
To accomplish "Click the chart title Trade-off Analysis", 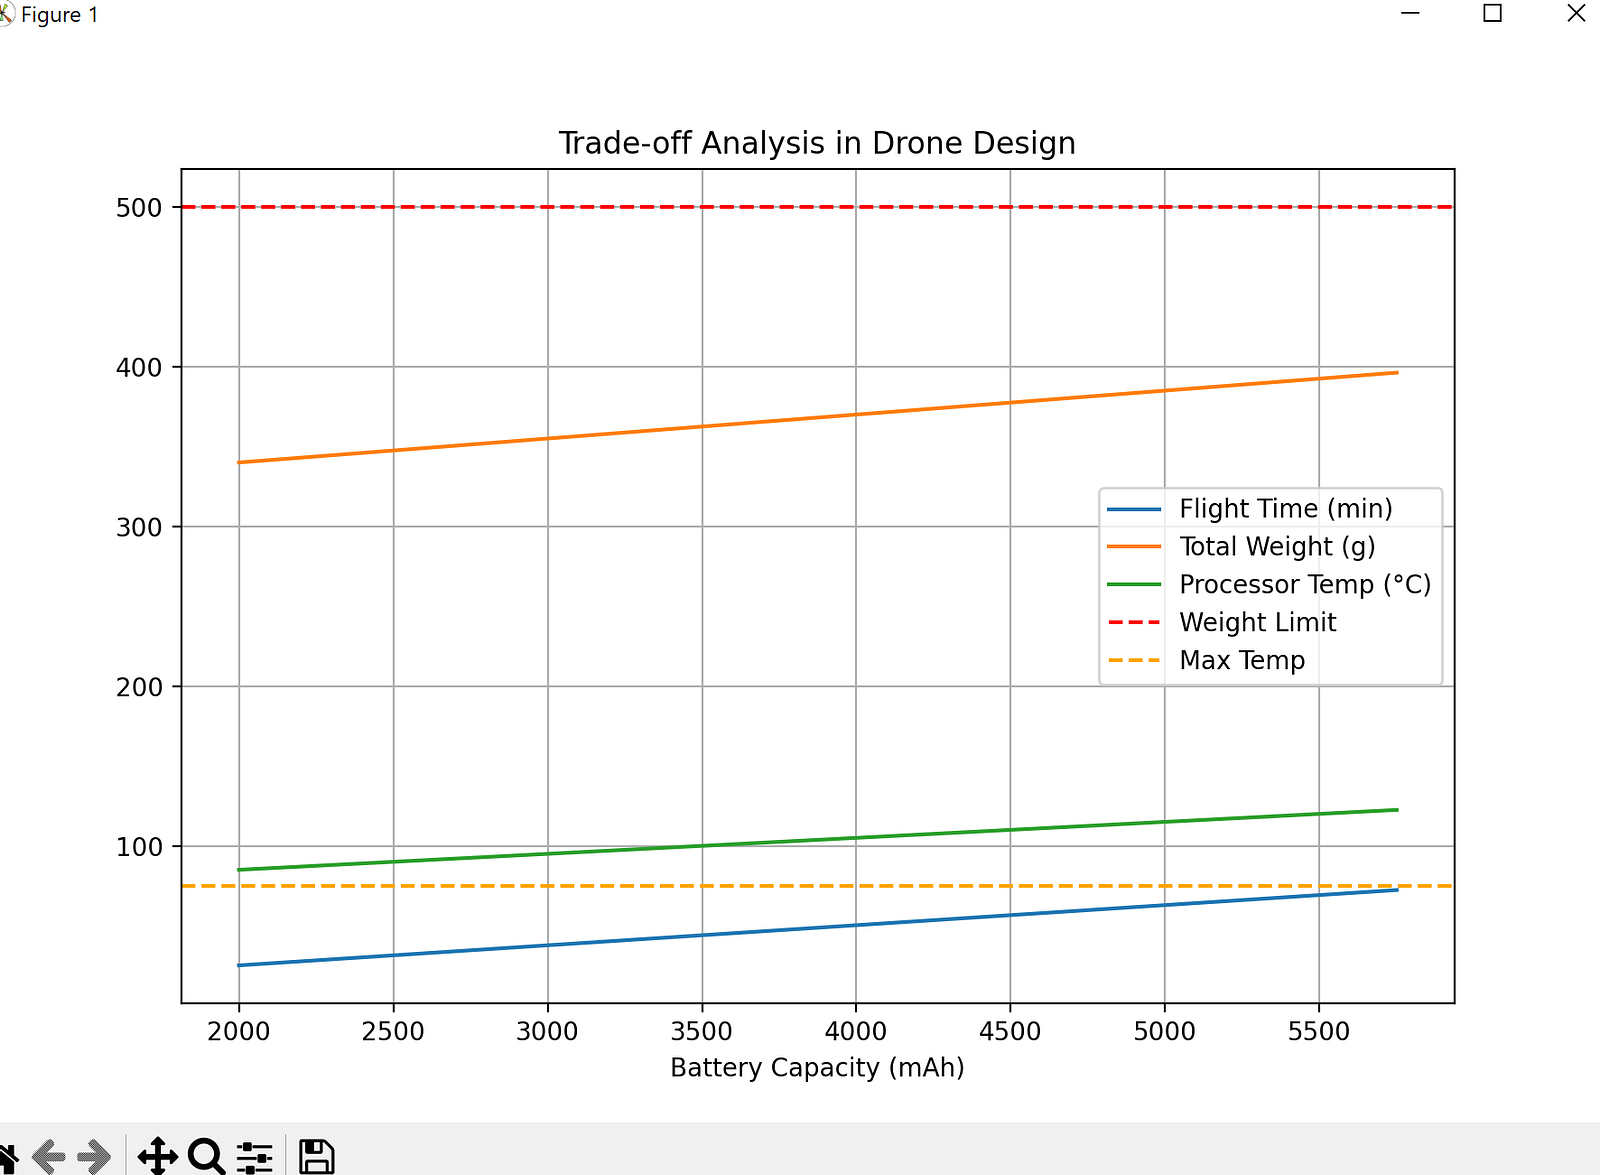I will [x=817, y=143].
